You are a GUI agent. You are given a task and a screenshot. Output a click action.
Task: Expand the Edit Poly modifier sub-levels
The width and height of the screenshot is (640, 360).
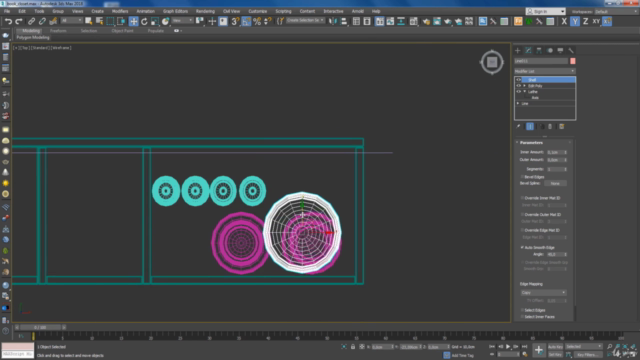524,86
